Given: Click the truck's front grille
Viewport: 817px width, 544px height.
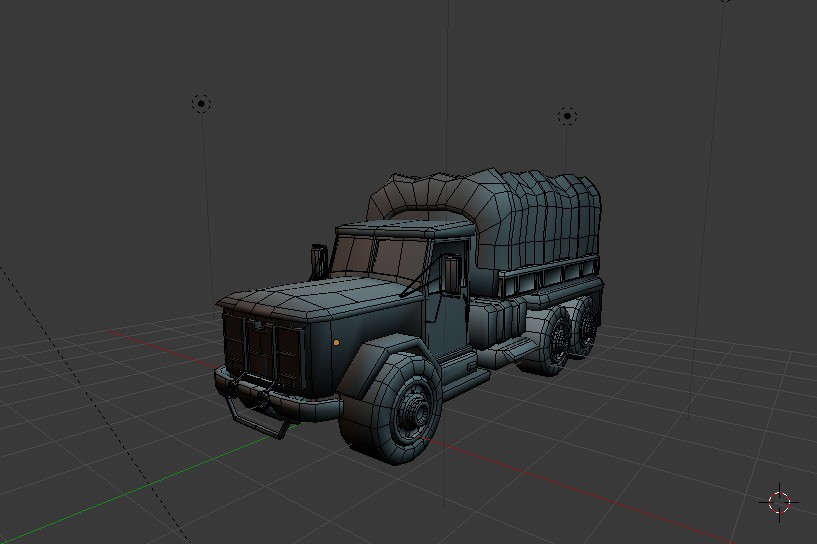Looking at the screenshot, I should [263, 351].
